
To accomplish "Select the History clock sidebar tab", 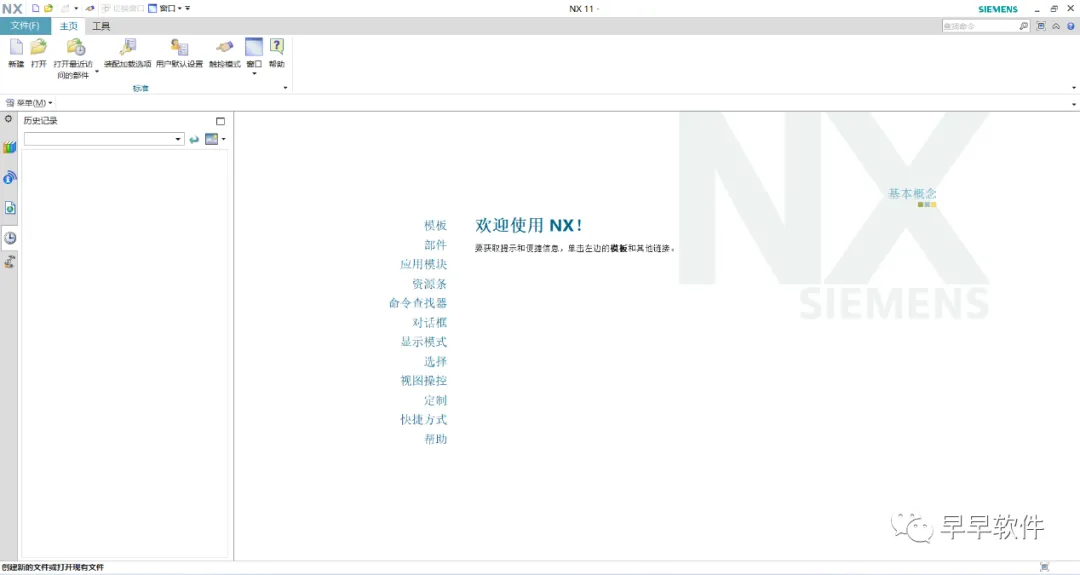I will pyautogui.click(x=10, y=238).
